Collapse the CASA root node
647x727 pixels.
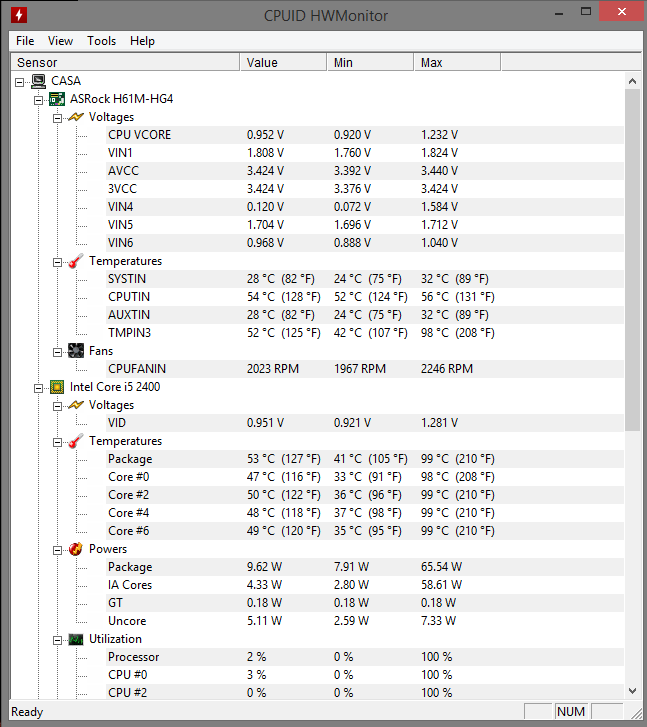(x=19, y=83)
